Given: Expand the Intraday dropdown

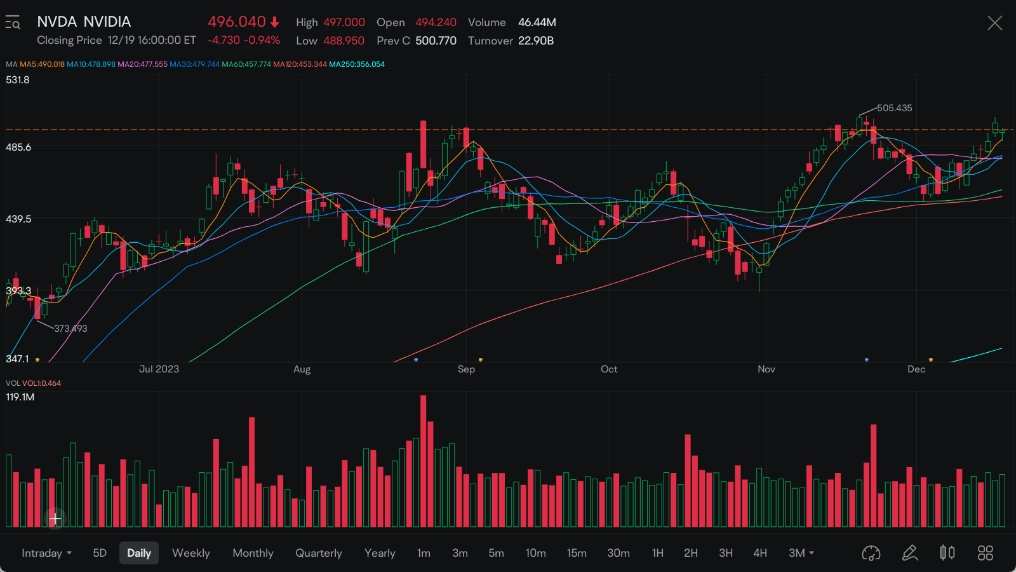Looking at the screenshot, I should click(x=46, y=553).
